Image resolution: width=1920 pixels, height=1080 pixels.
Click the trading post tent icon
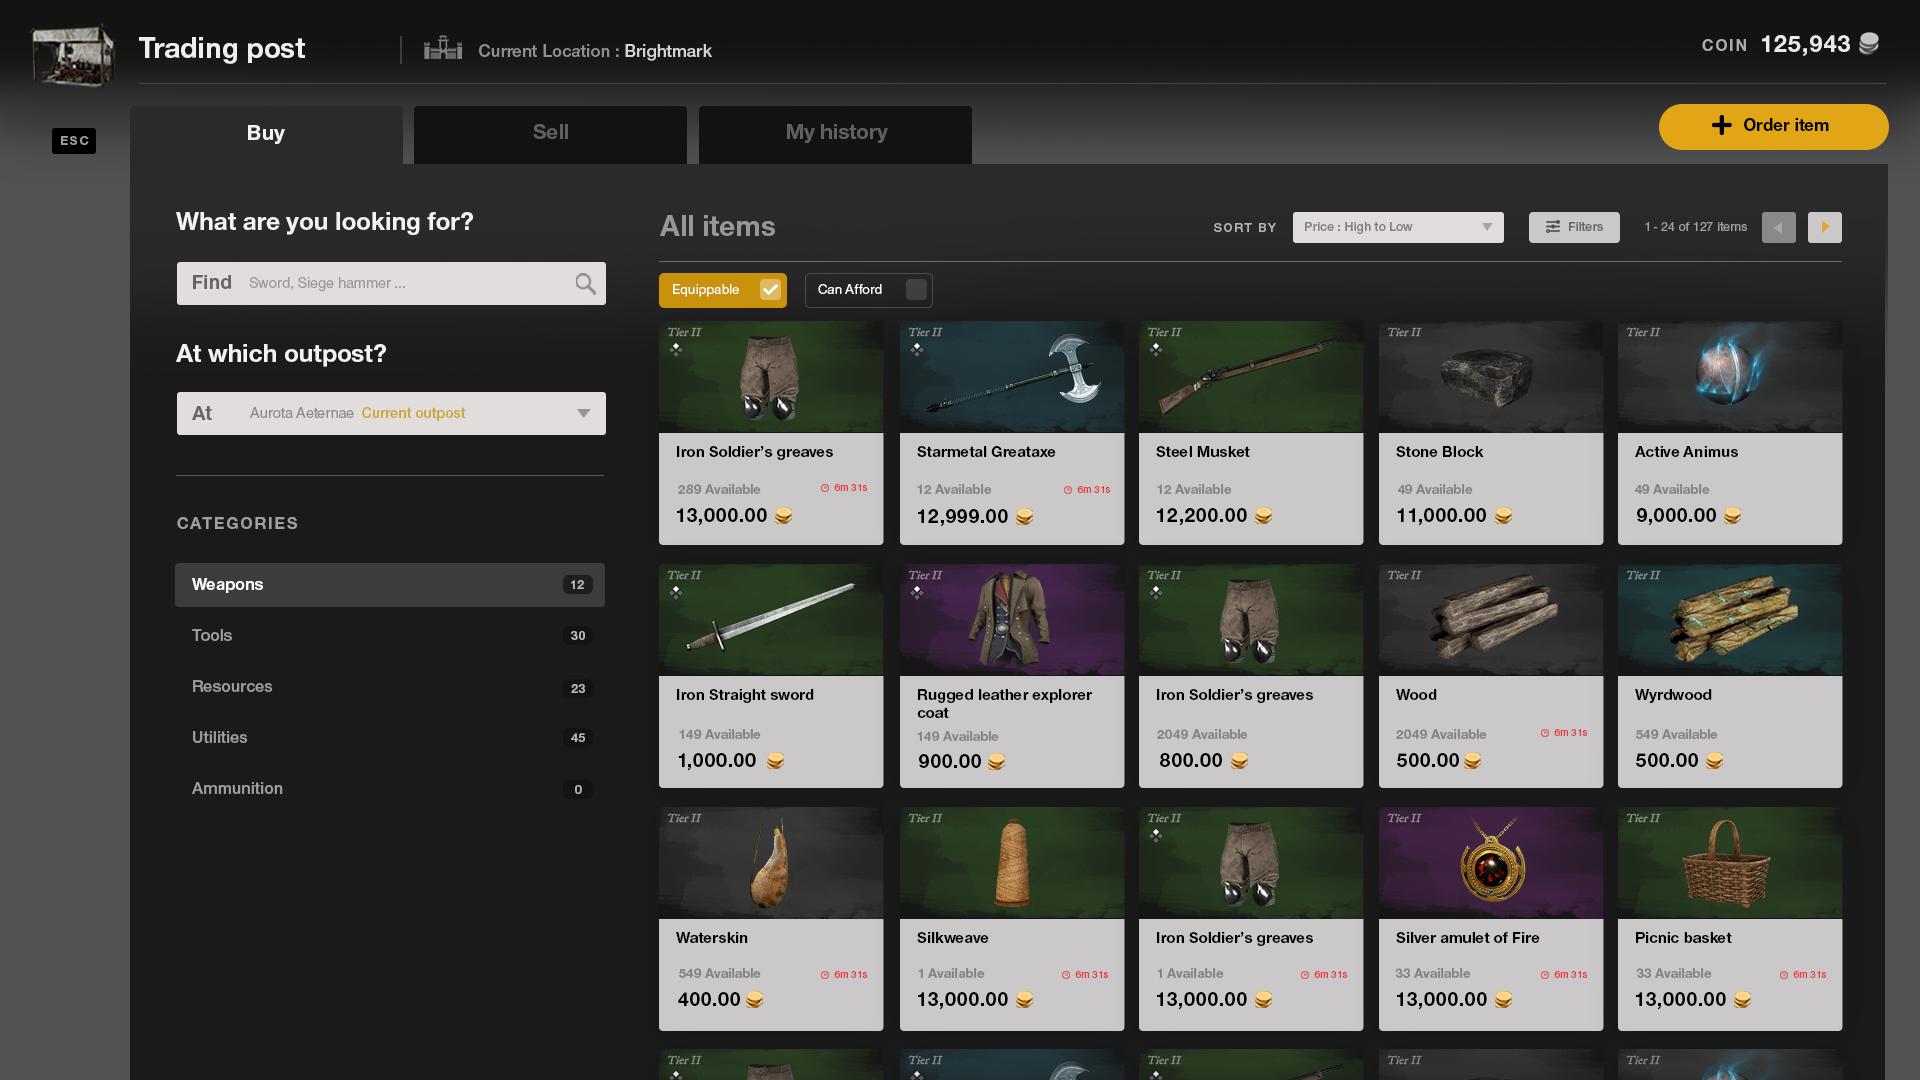tap(72, 54)
